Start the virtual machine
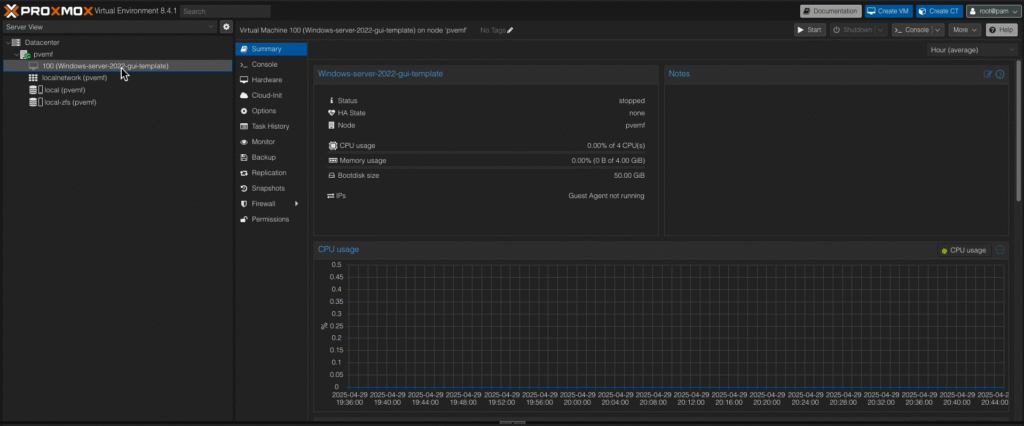This screenshot has height=426, width=1024. [x=810, y=30]
